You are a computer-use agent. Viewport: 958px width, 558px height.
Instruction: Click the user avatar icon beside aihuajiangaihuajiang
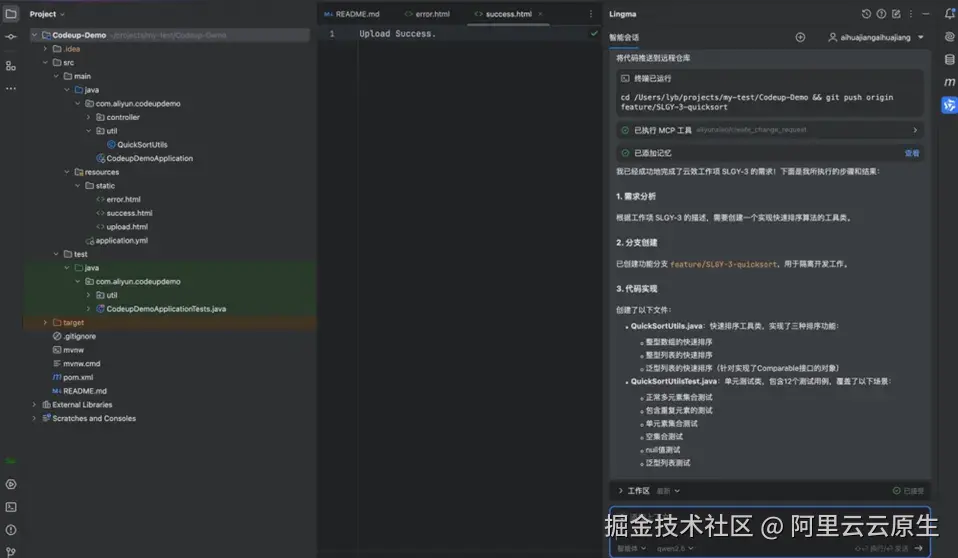coord(832,37)
